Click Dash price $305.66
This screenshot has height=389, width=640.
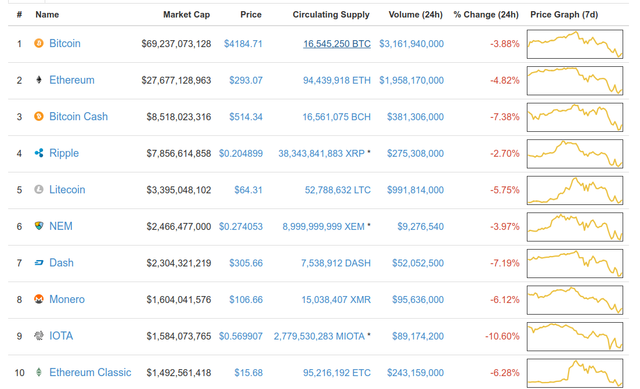coord(246,263)
